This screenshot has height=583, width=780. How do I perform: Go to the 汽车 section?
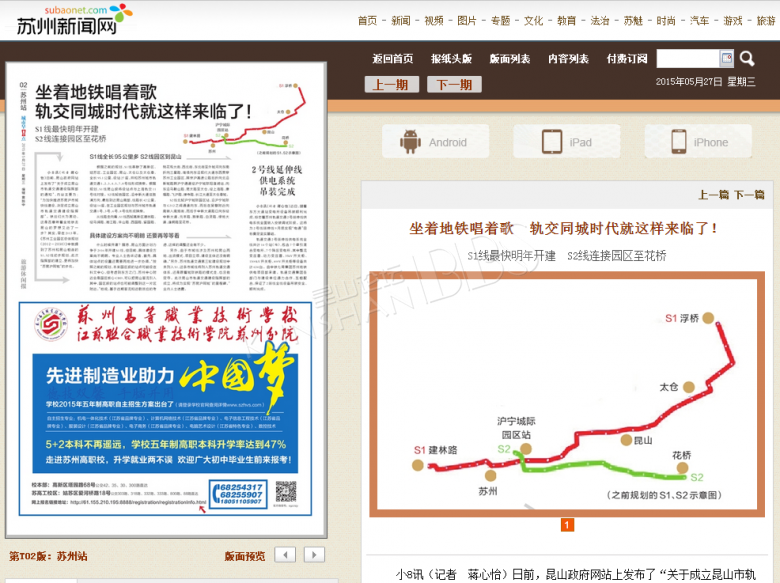click(699, 21)
